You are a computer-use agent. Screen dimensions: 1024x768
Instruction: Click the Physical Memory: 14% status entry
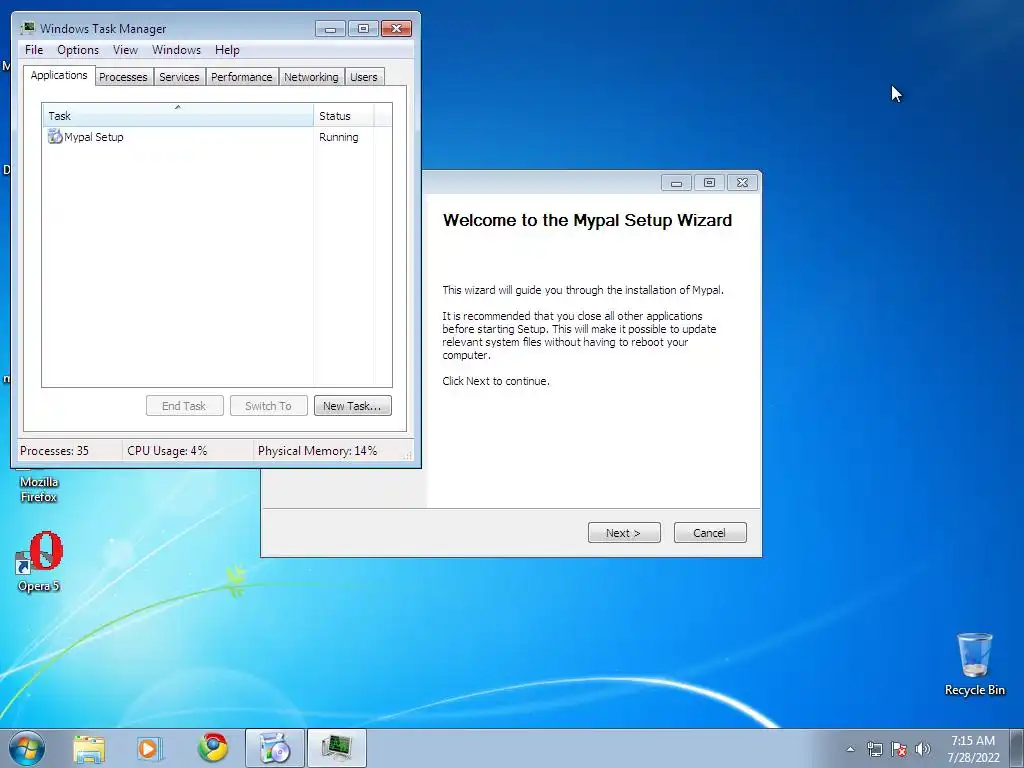pyautogui.click(x=317, y=451)
